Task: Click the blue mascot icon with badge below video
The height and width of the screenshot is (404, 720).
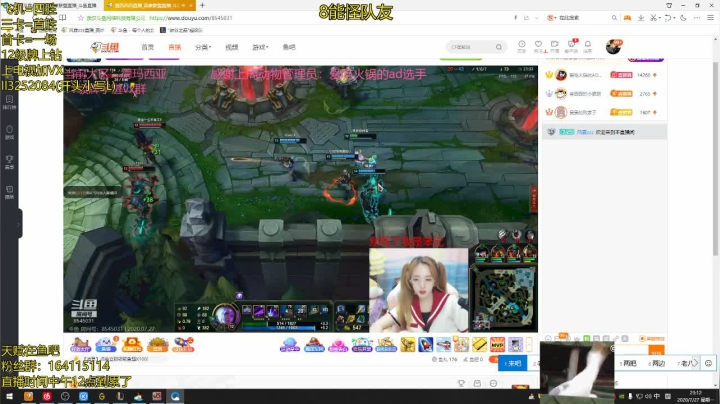Action: [x=106, y=344]
